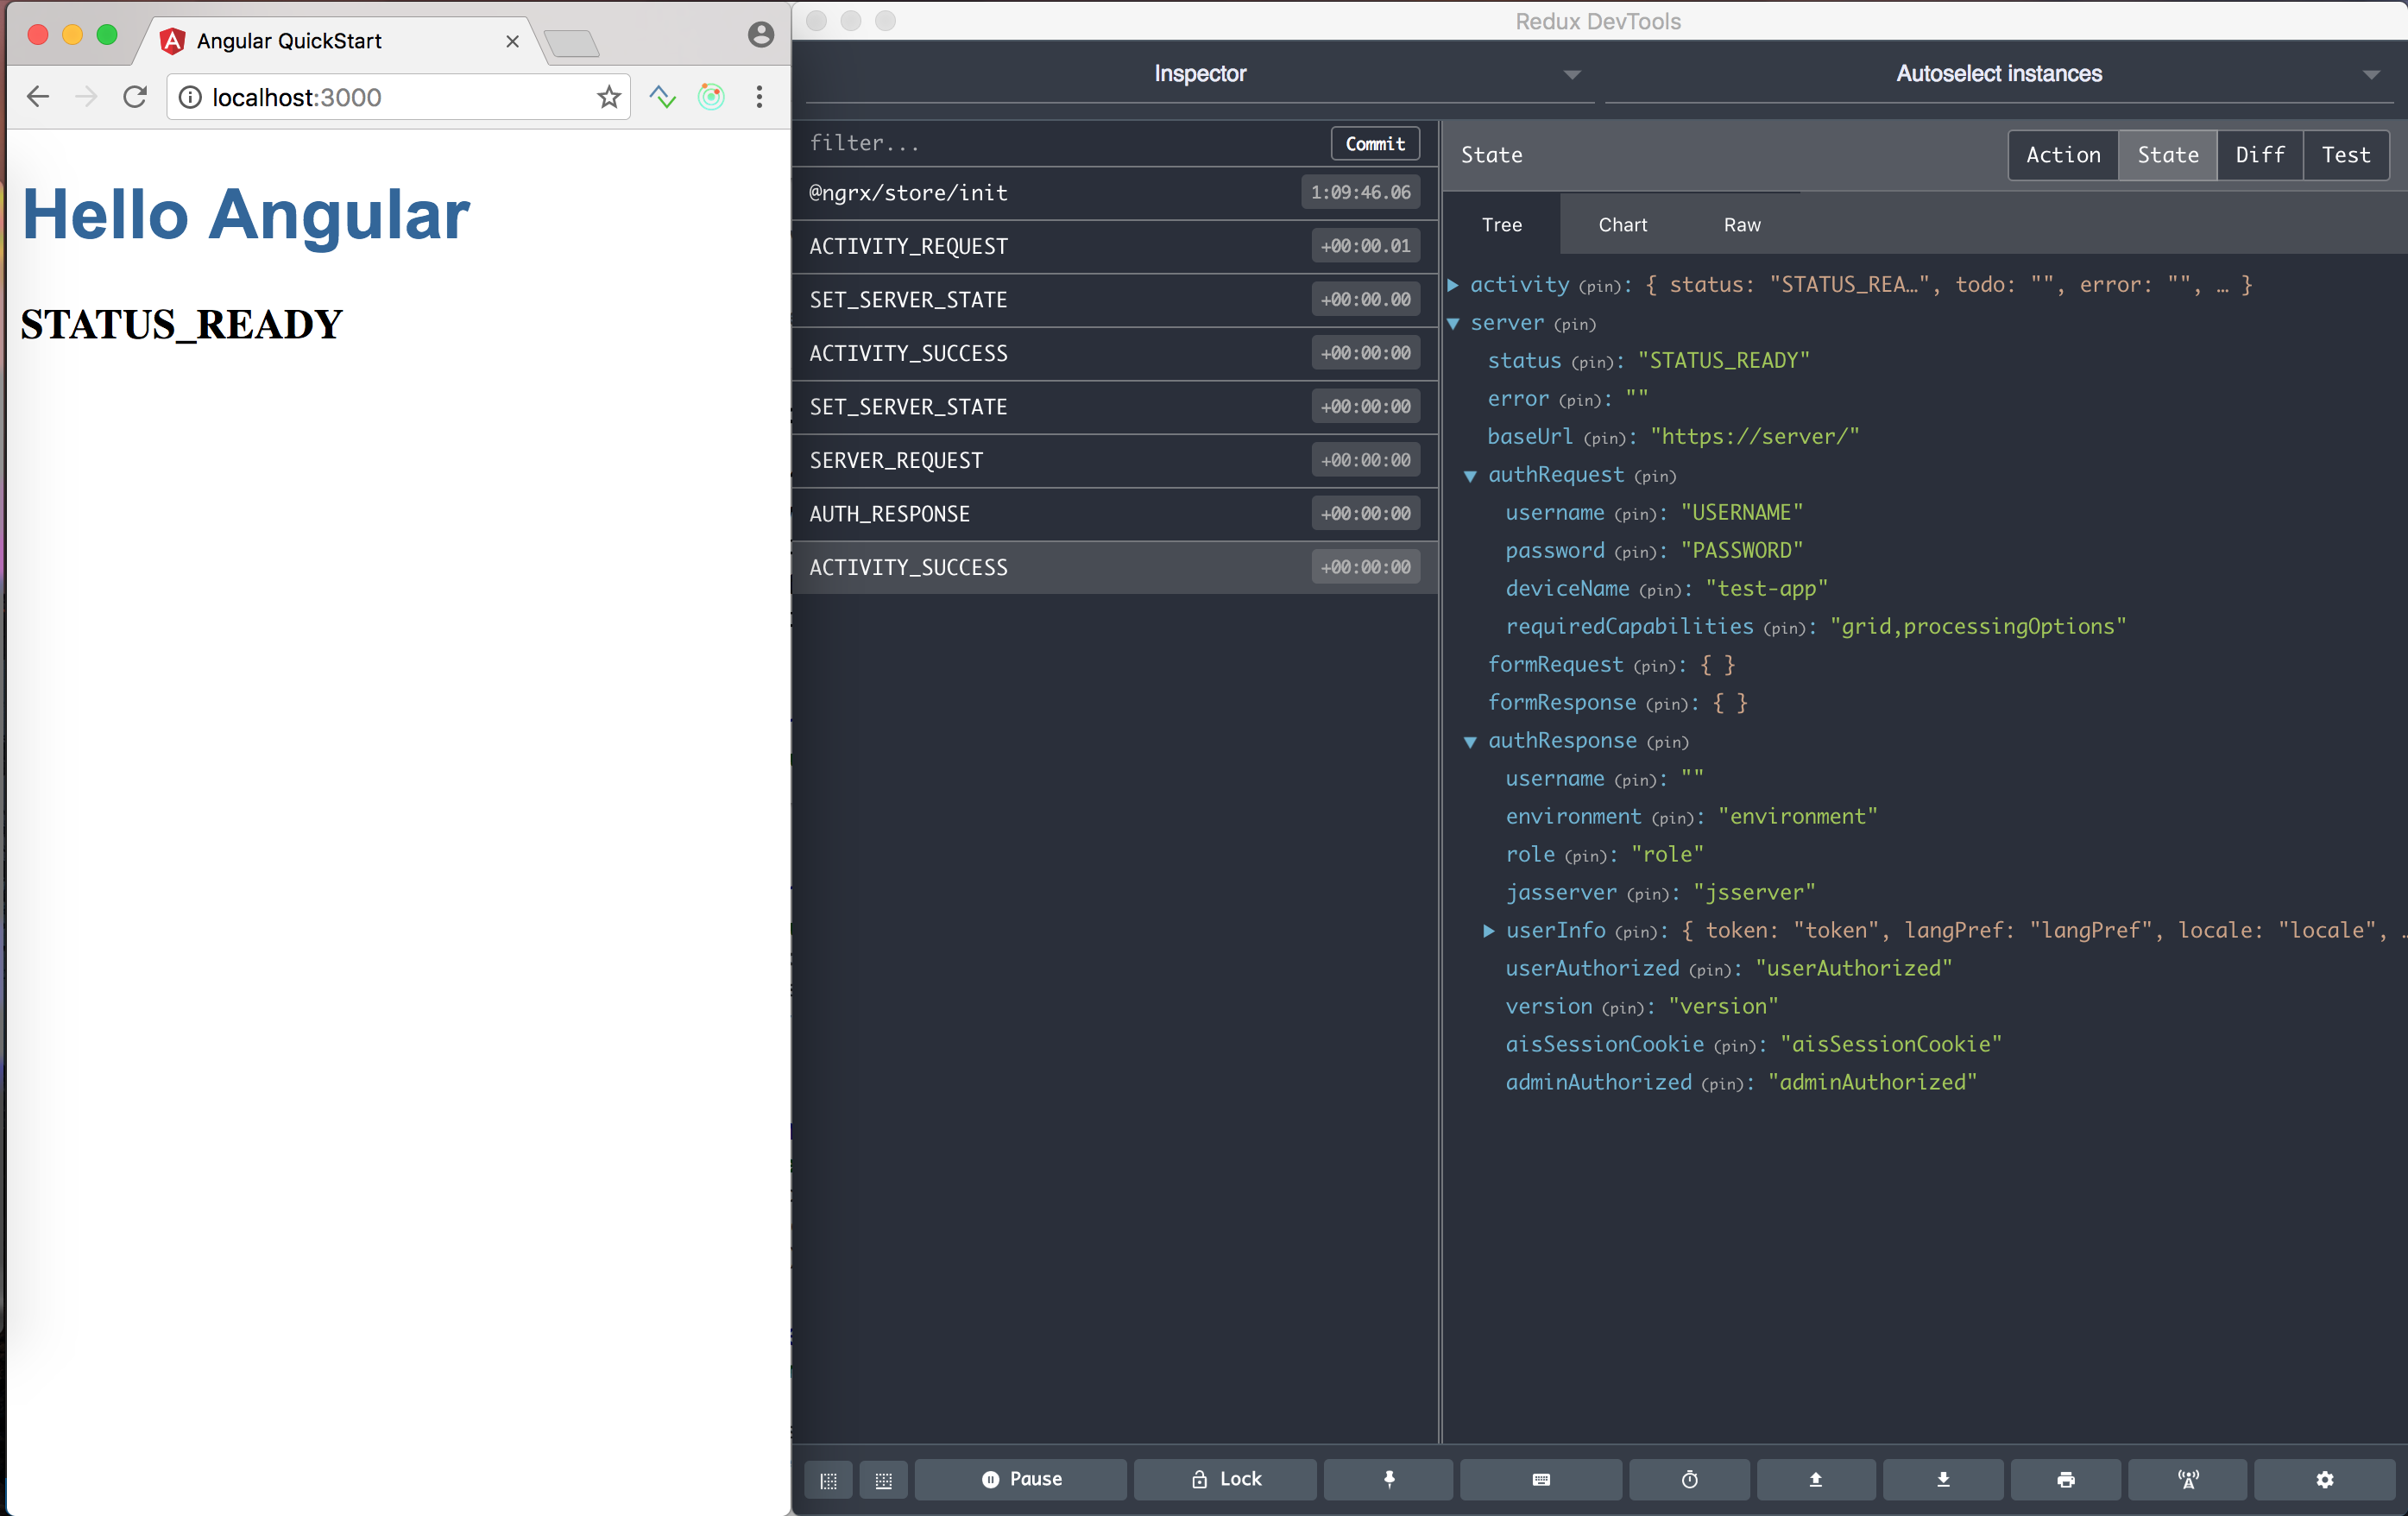Click the environment key
This screenshot has width=2408, height=1516.
[1573, 817]
